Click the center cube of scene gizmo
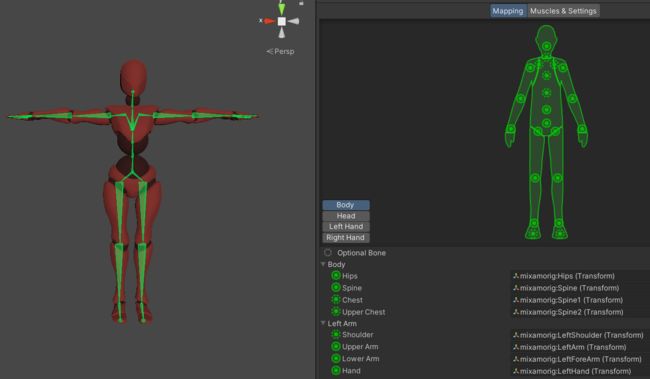The width and height of the screenshot is (650, 379). click(281, 21)
